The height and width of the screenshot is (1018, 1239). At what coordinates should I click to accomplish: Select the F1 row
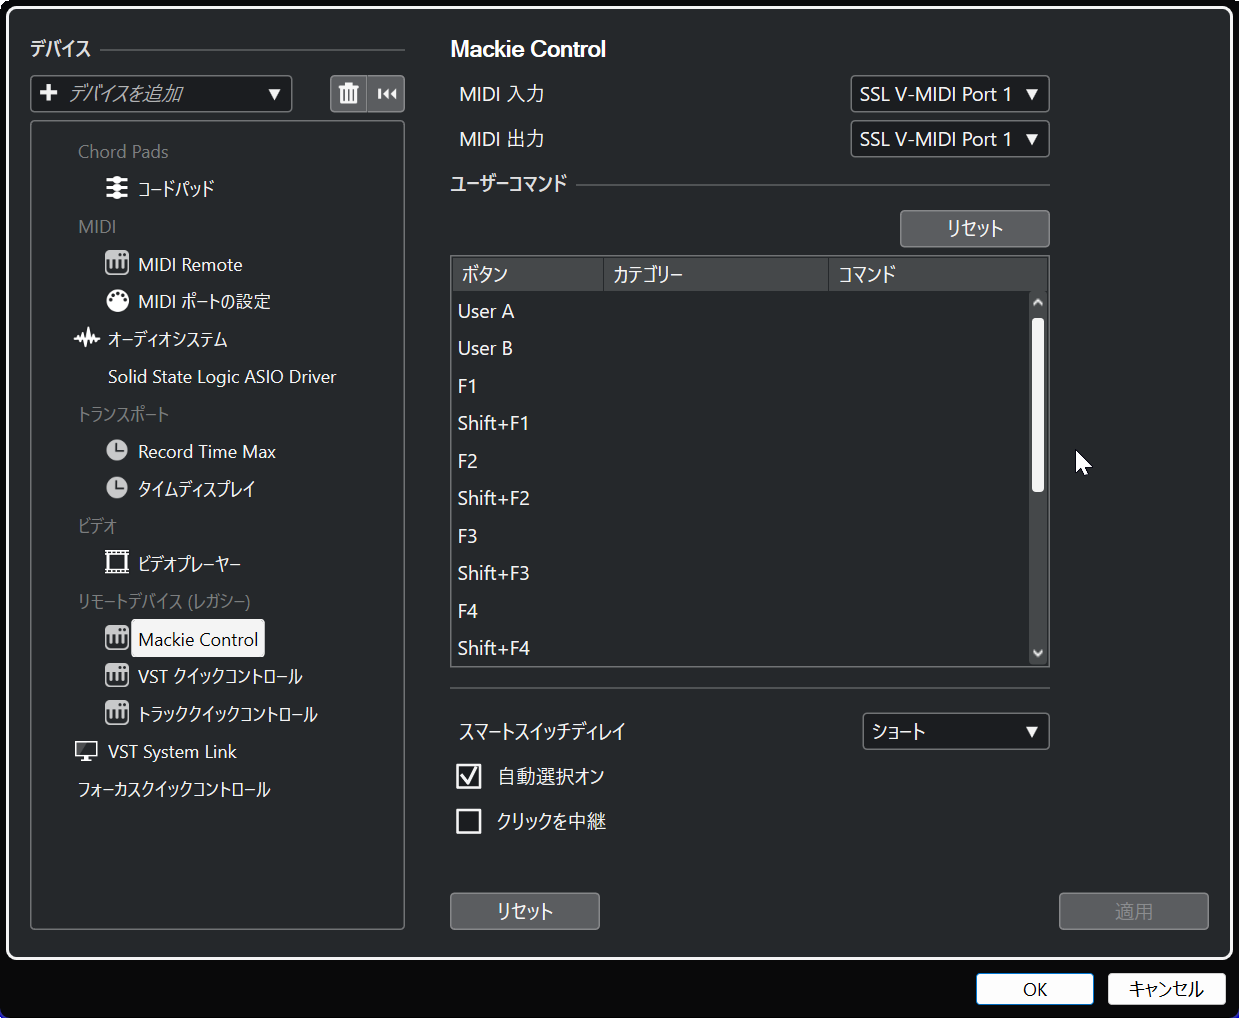(740, 386)
